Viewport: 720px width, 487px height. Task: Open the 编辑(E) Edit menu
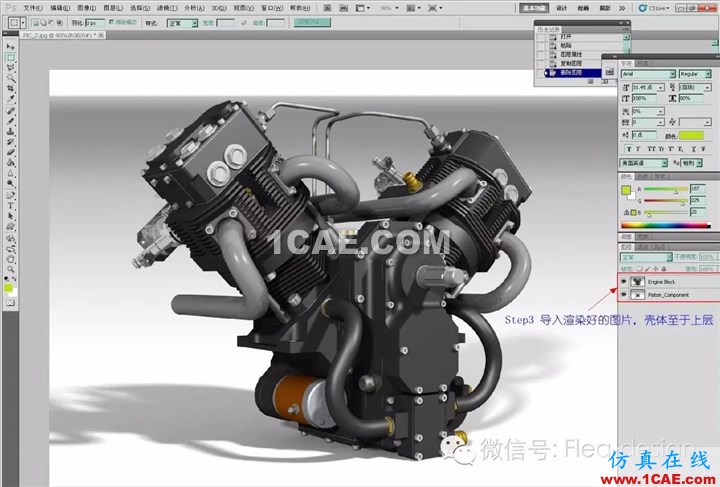pyautogui.click(x=60, y=8)
